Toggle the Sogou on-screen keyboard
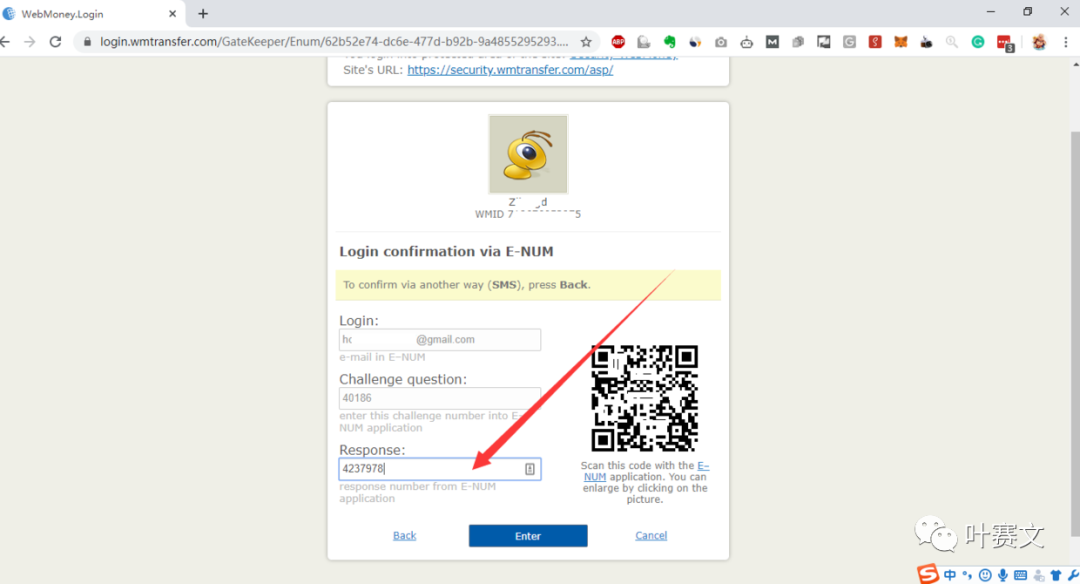This screenshot has height=584, width=1080. (x=1021, y=575)
